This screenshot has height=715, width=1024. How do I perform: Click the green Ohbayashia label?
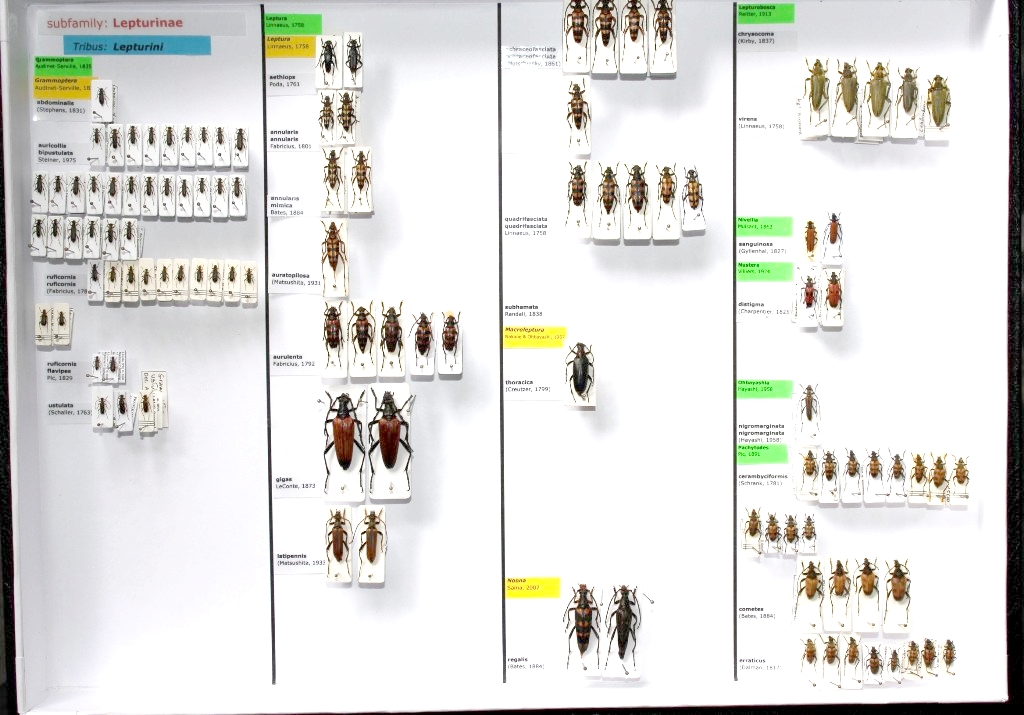[x=764, y=389]
